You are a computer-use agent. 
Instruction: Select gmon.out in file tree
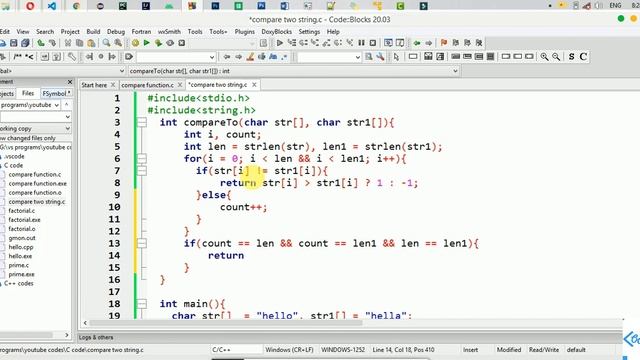(22, 238)
